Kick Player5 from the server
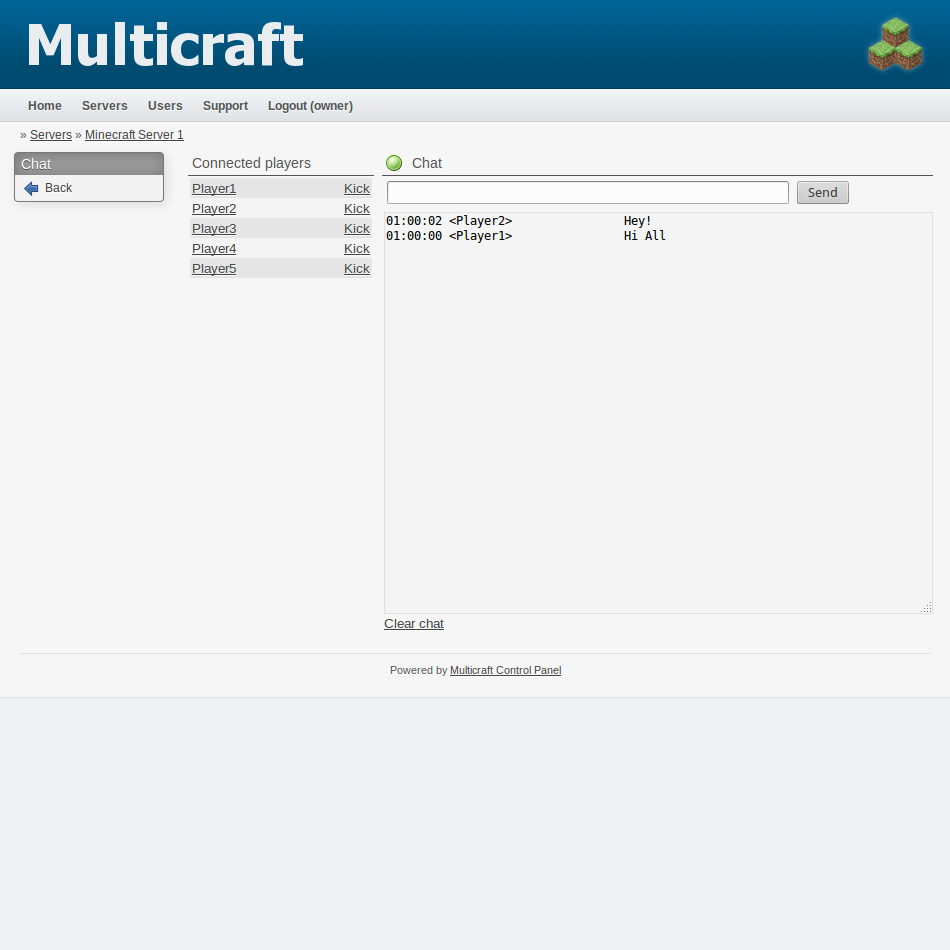 click(x=357, y=268)
